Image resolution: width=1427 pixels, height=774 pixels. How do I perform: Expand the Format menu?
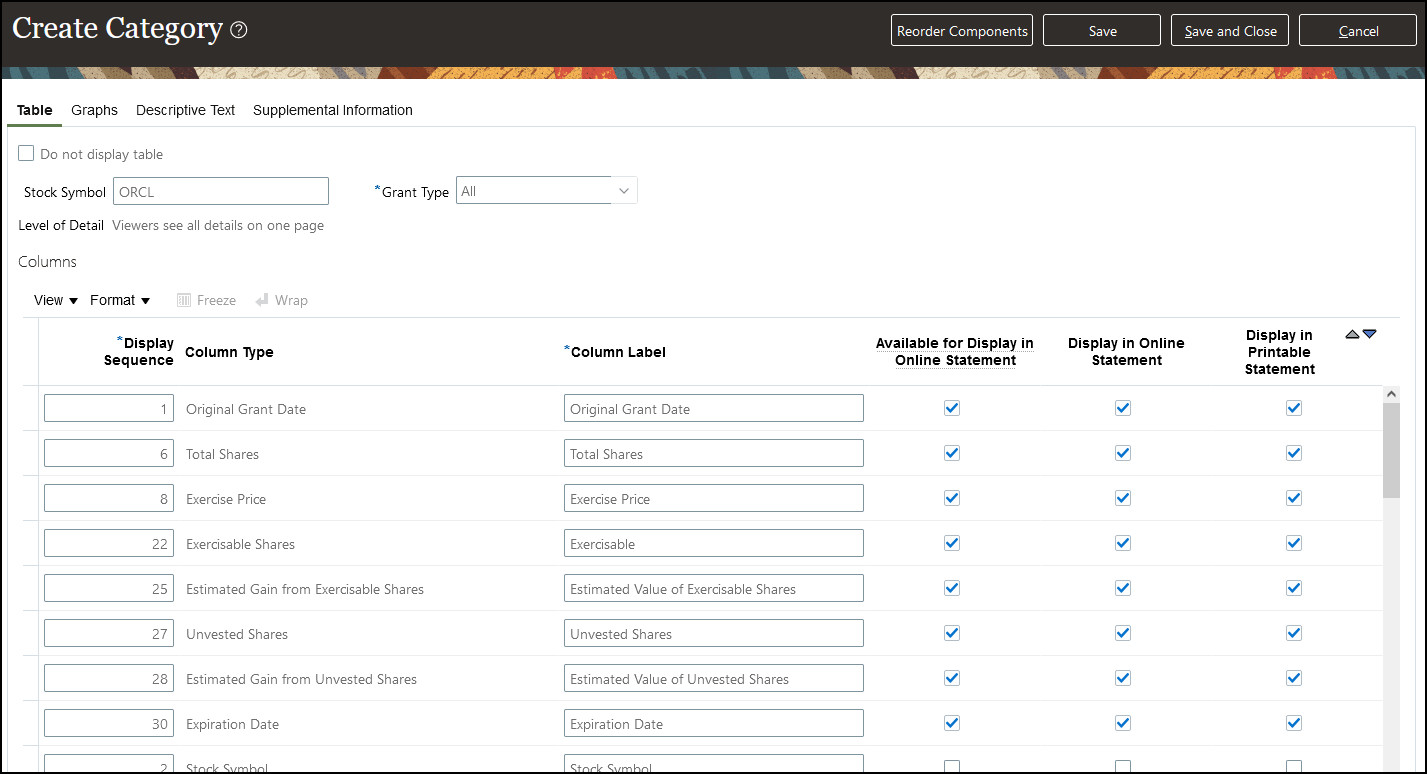pos(120,300)
